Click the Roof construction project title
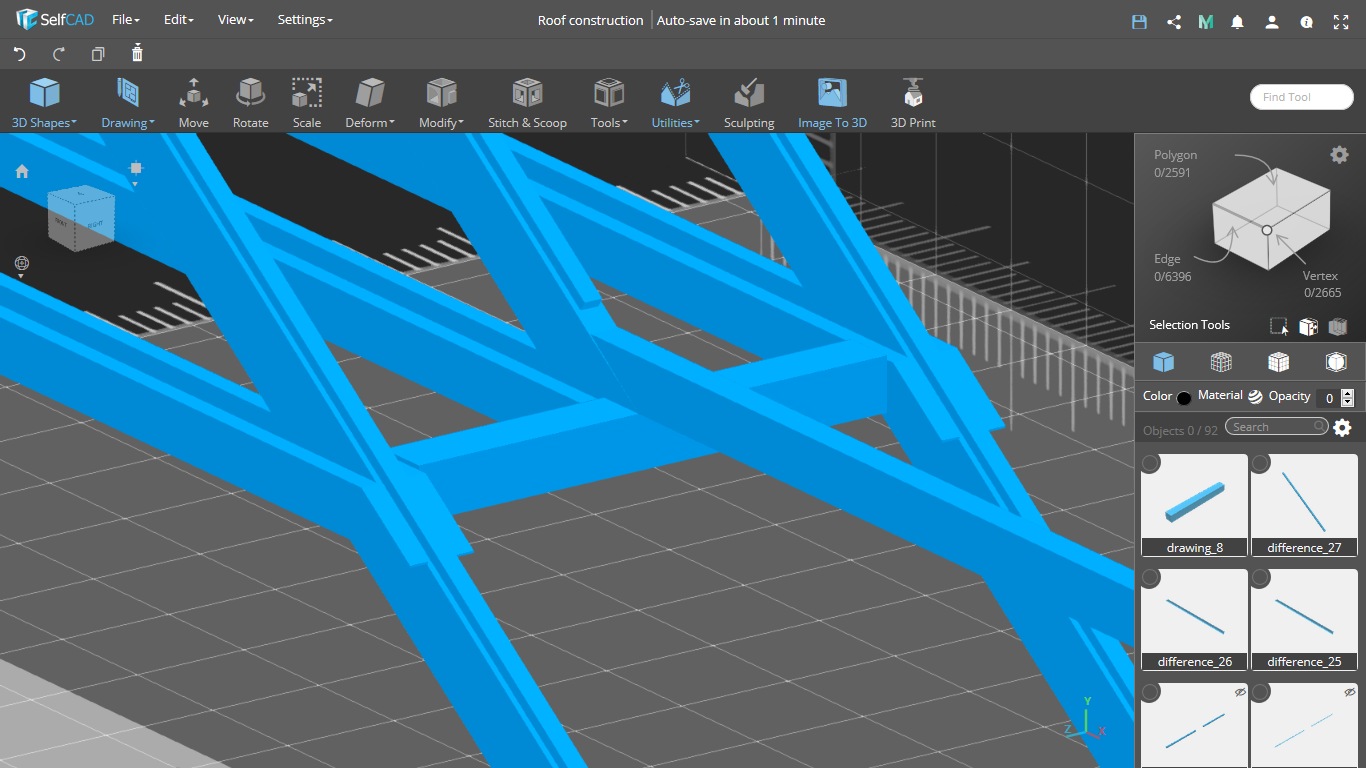The image size is (1366, 768). 590,20
